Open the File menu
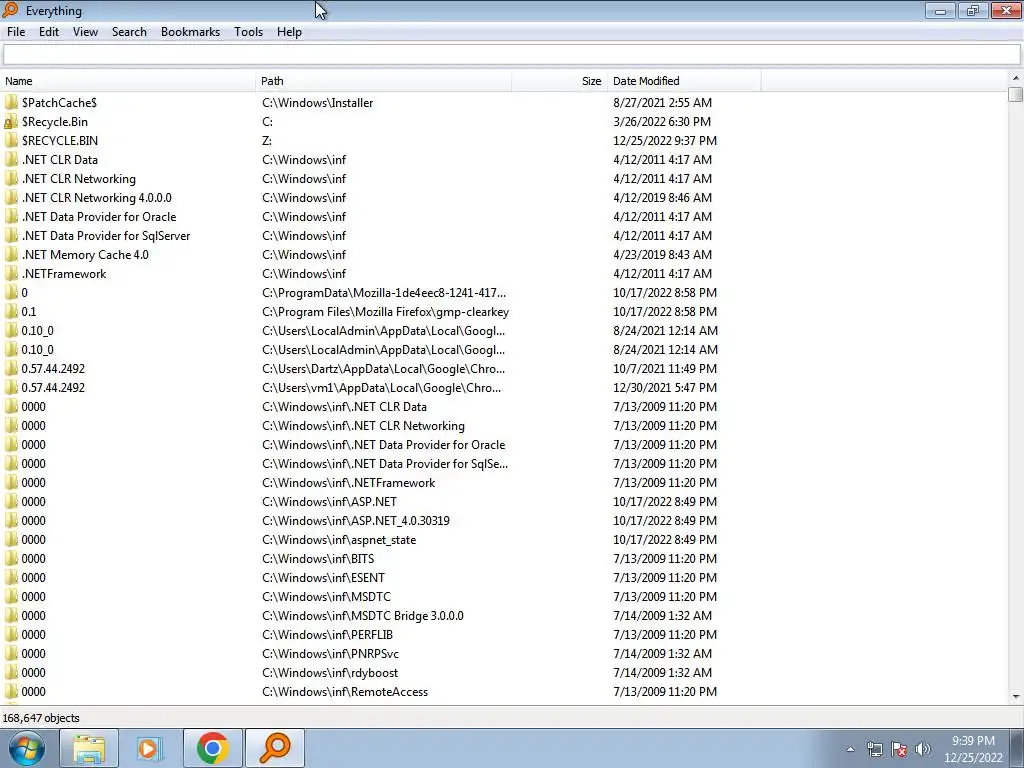Image resolution: width=1024 pixels, height=768 pixels. pyautogui.click(x=16, y=32)
